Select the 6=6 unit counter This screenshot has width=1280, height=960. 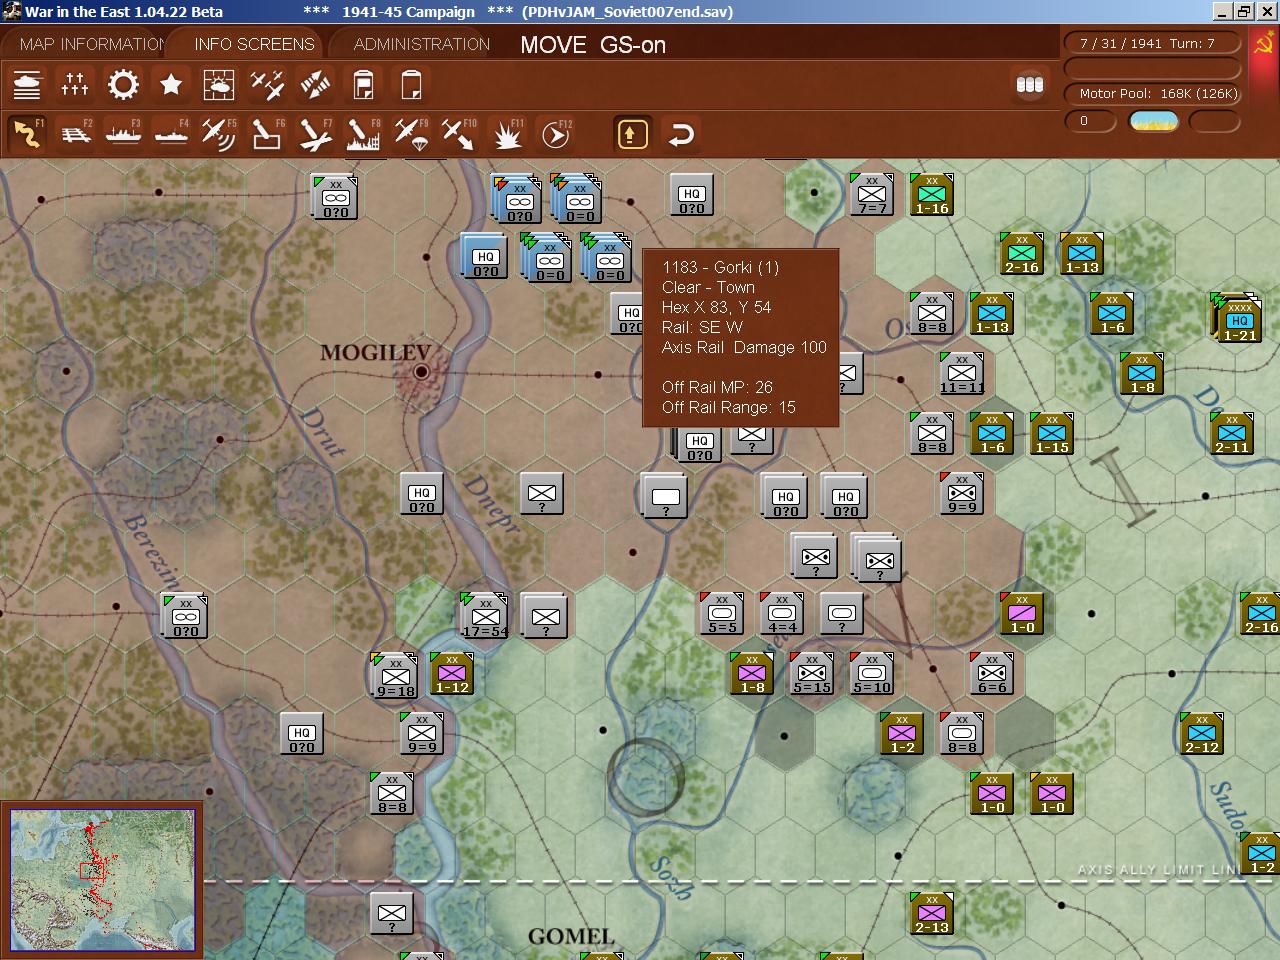click(992, 674)
